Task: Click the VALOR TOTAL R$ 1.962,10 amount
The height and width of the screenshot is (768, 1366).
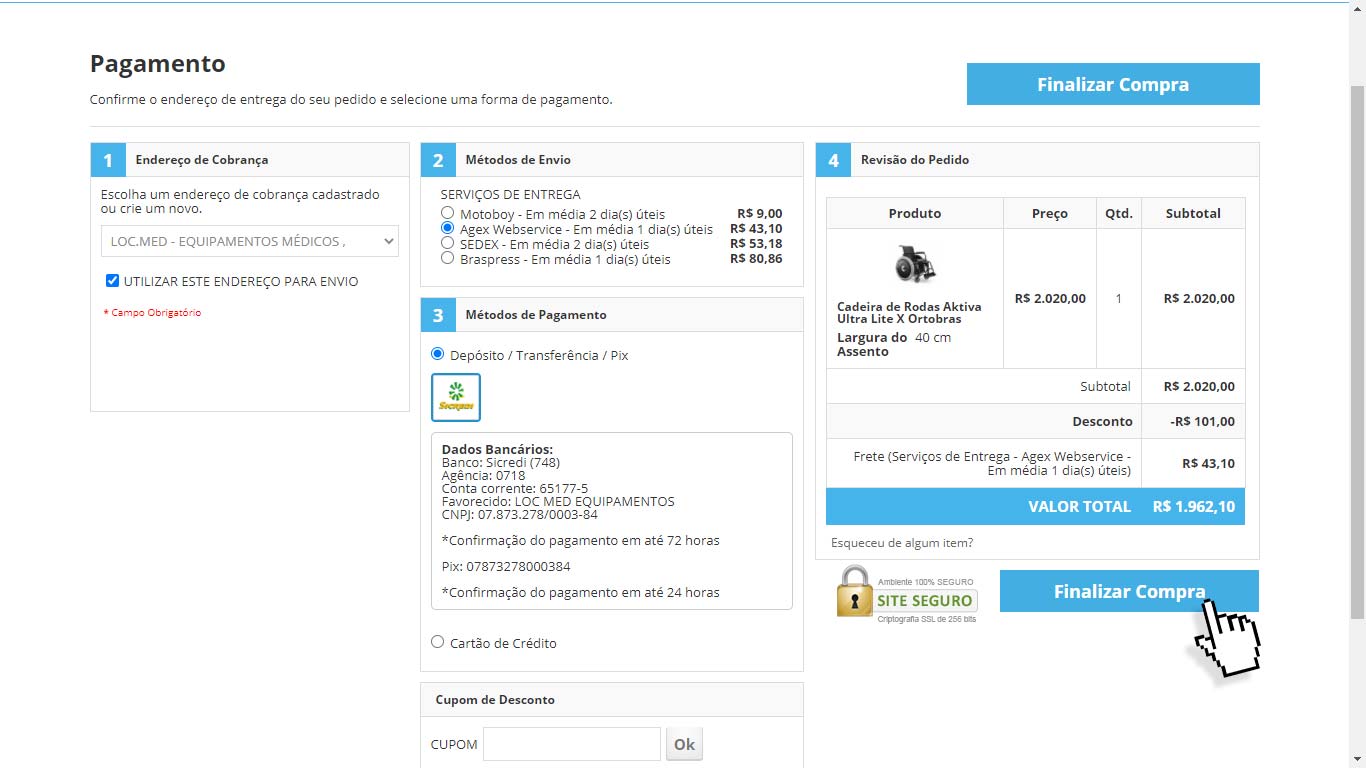Action: pos(1194,507)
